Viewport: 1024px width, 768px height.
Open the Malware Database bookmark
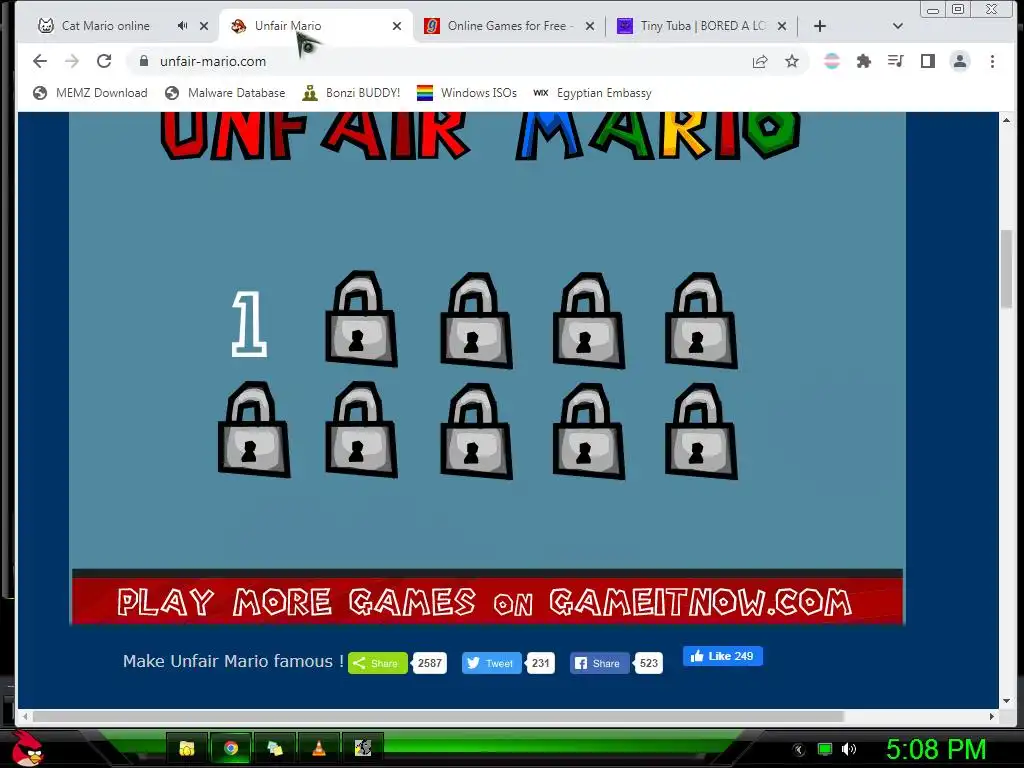pos(225,93)
